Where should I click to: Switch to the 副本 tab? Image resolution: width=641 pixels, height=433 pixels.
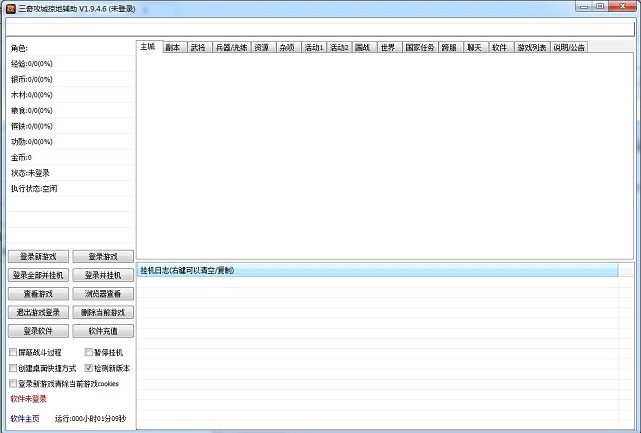point(172,47)
